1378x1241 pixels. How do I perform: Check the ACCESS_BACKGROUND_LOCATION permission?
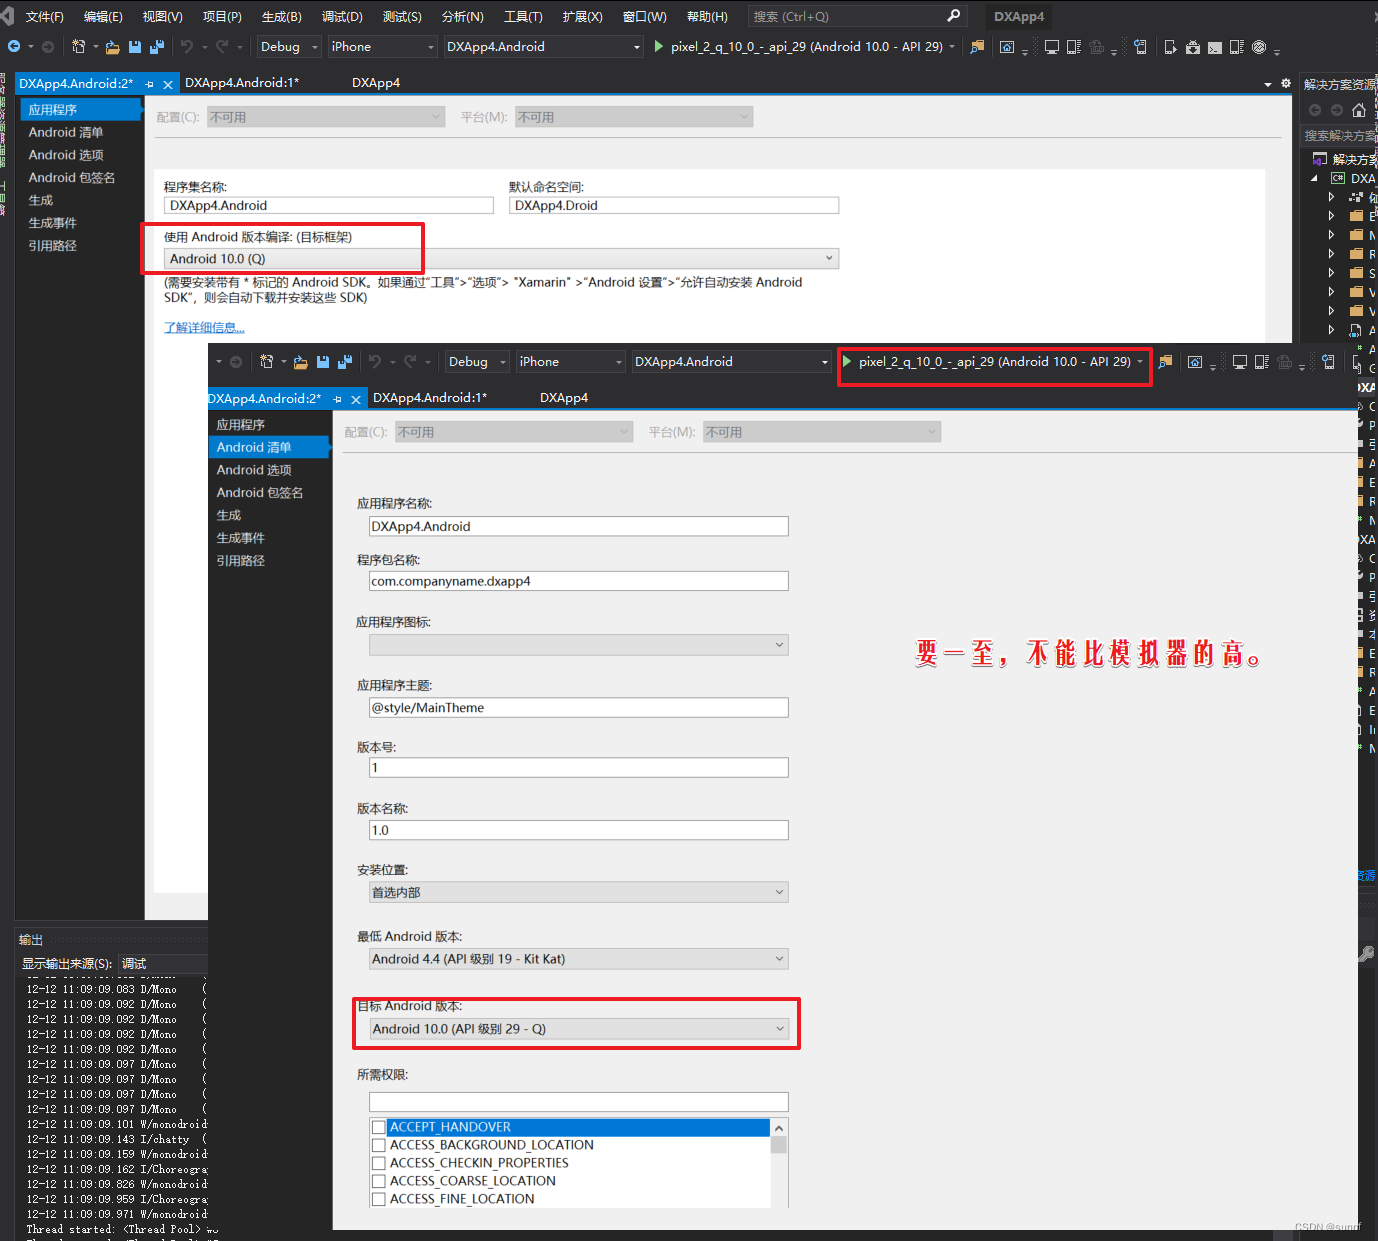point(379,1145)
